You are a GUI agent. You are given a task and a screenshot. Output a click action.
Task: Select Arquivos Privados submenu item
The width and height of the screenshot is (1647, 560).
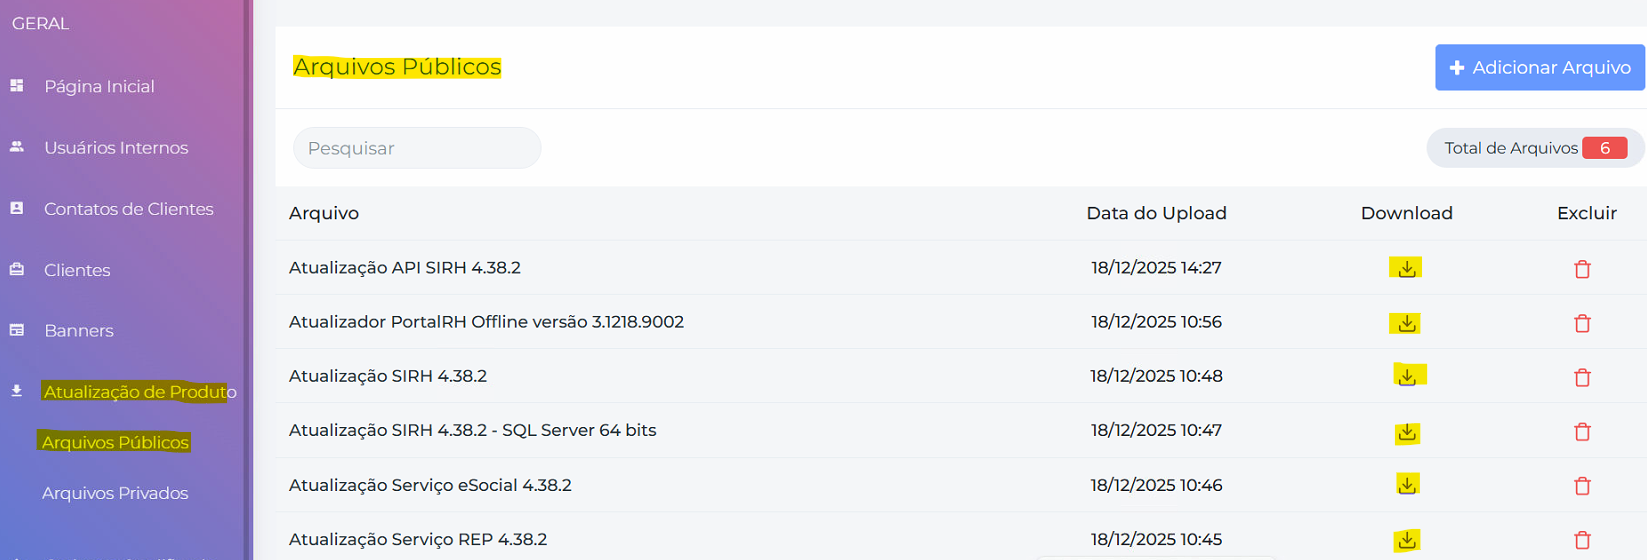(115, 493)
